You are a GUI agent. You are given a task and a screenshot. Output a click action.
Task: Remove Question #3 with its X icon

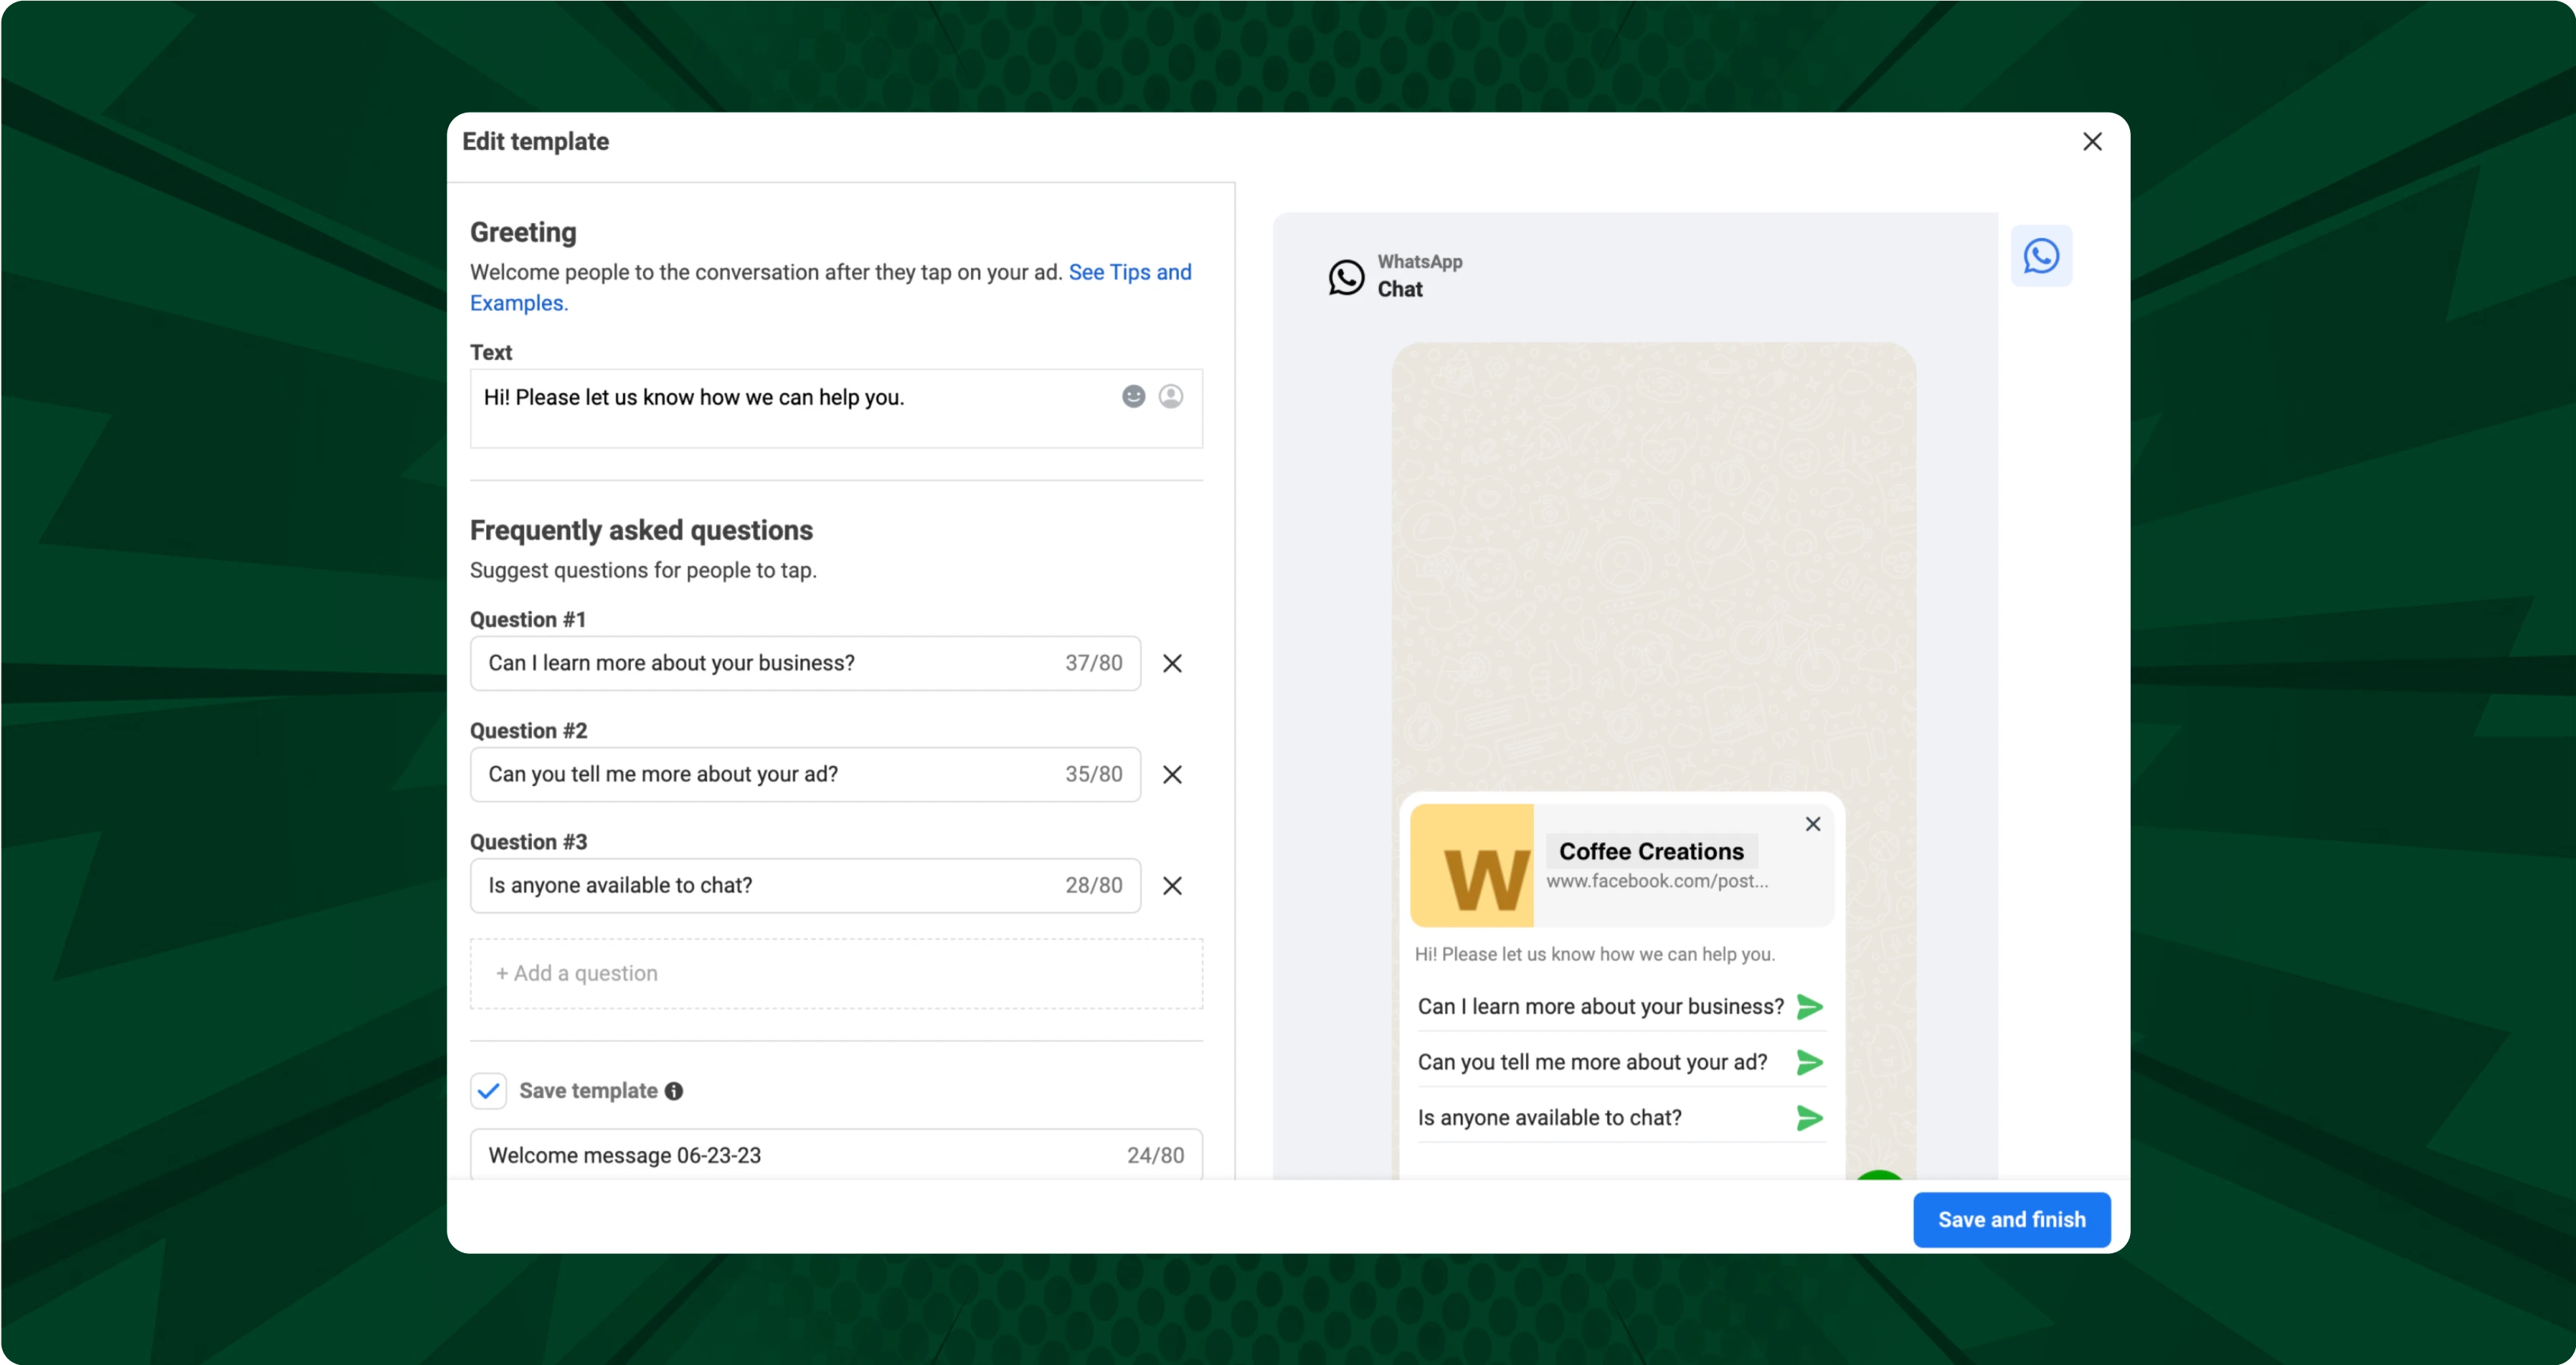1172,885
